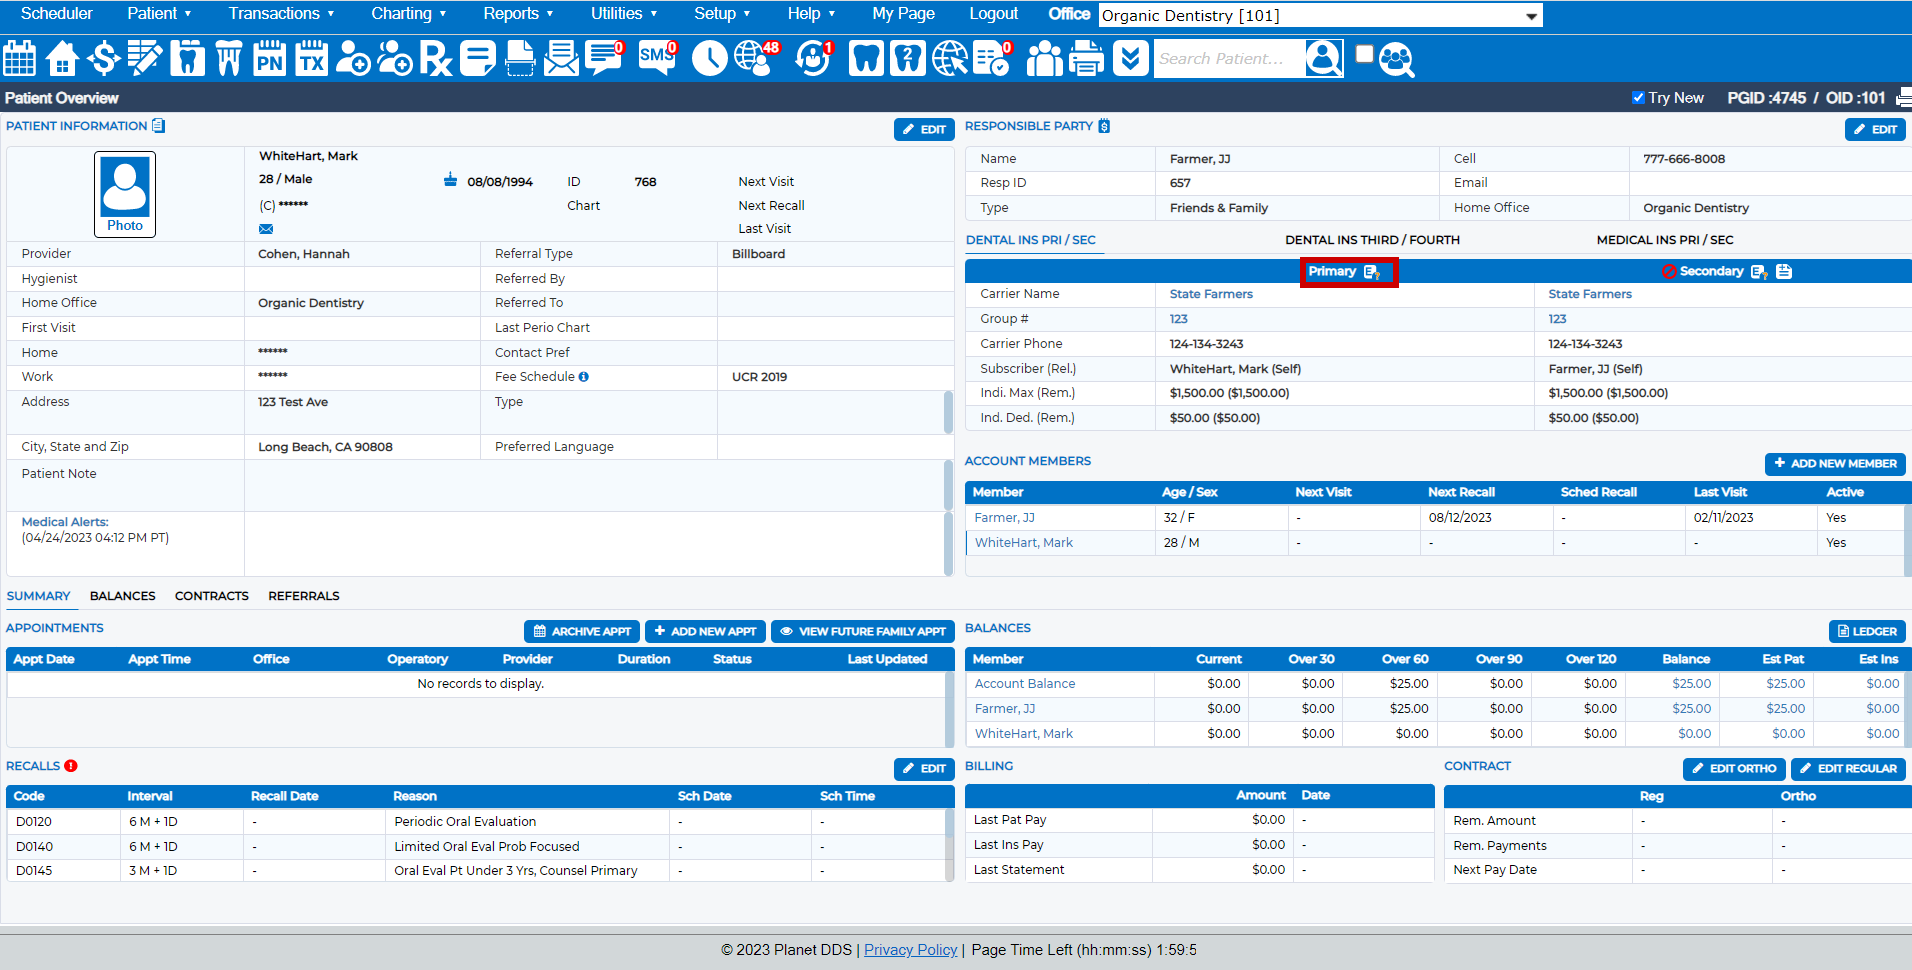Open the time clock toolbar icon
Viewport: 1912px width, 970px height.
710,58
